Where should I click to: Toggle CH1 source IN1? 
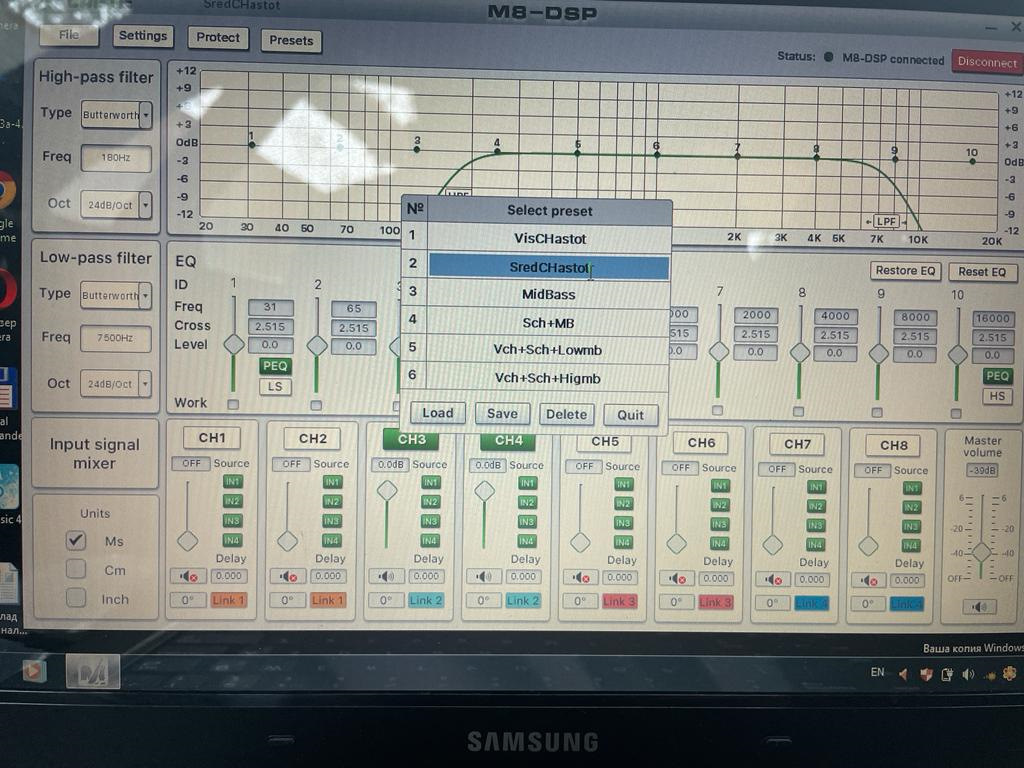[232, 481]
